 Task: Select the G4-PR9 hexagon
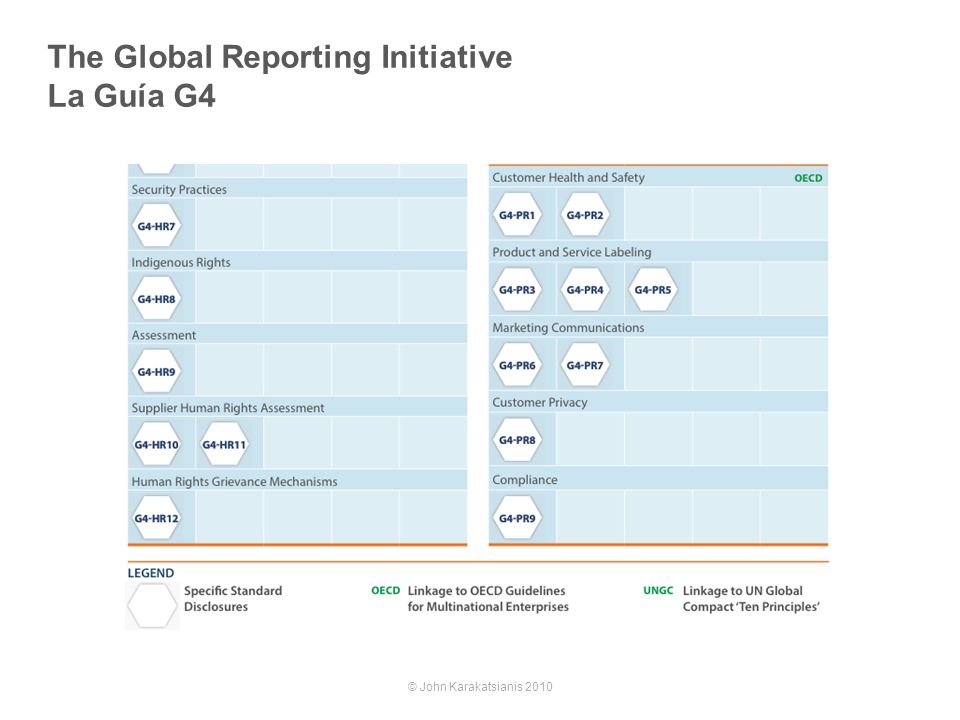(x=517, y=518)
